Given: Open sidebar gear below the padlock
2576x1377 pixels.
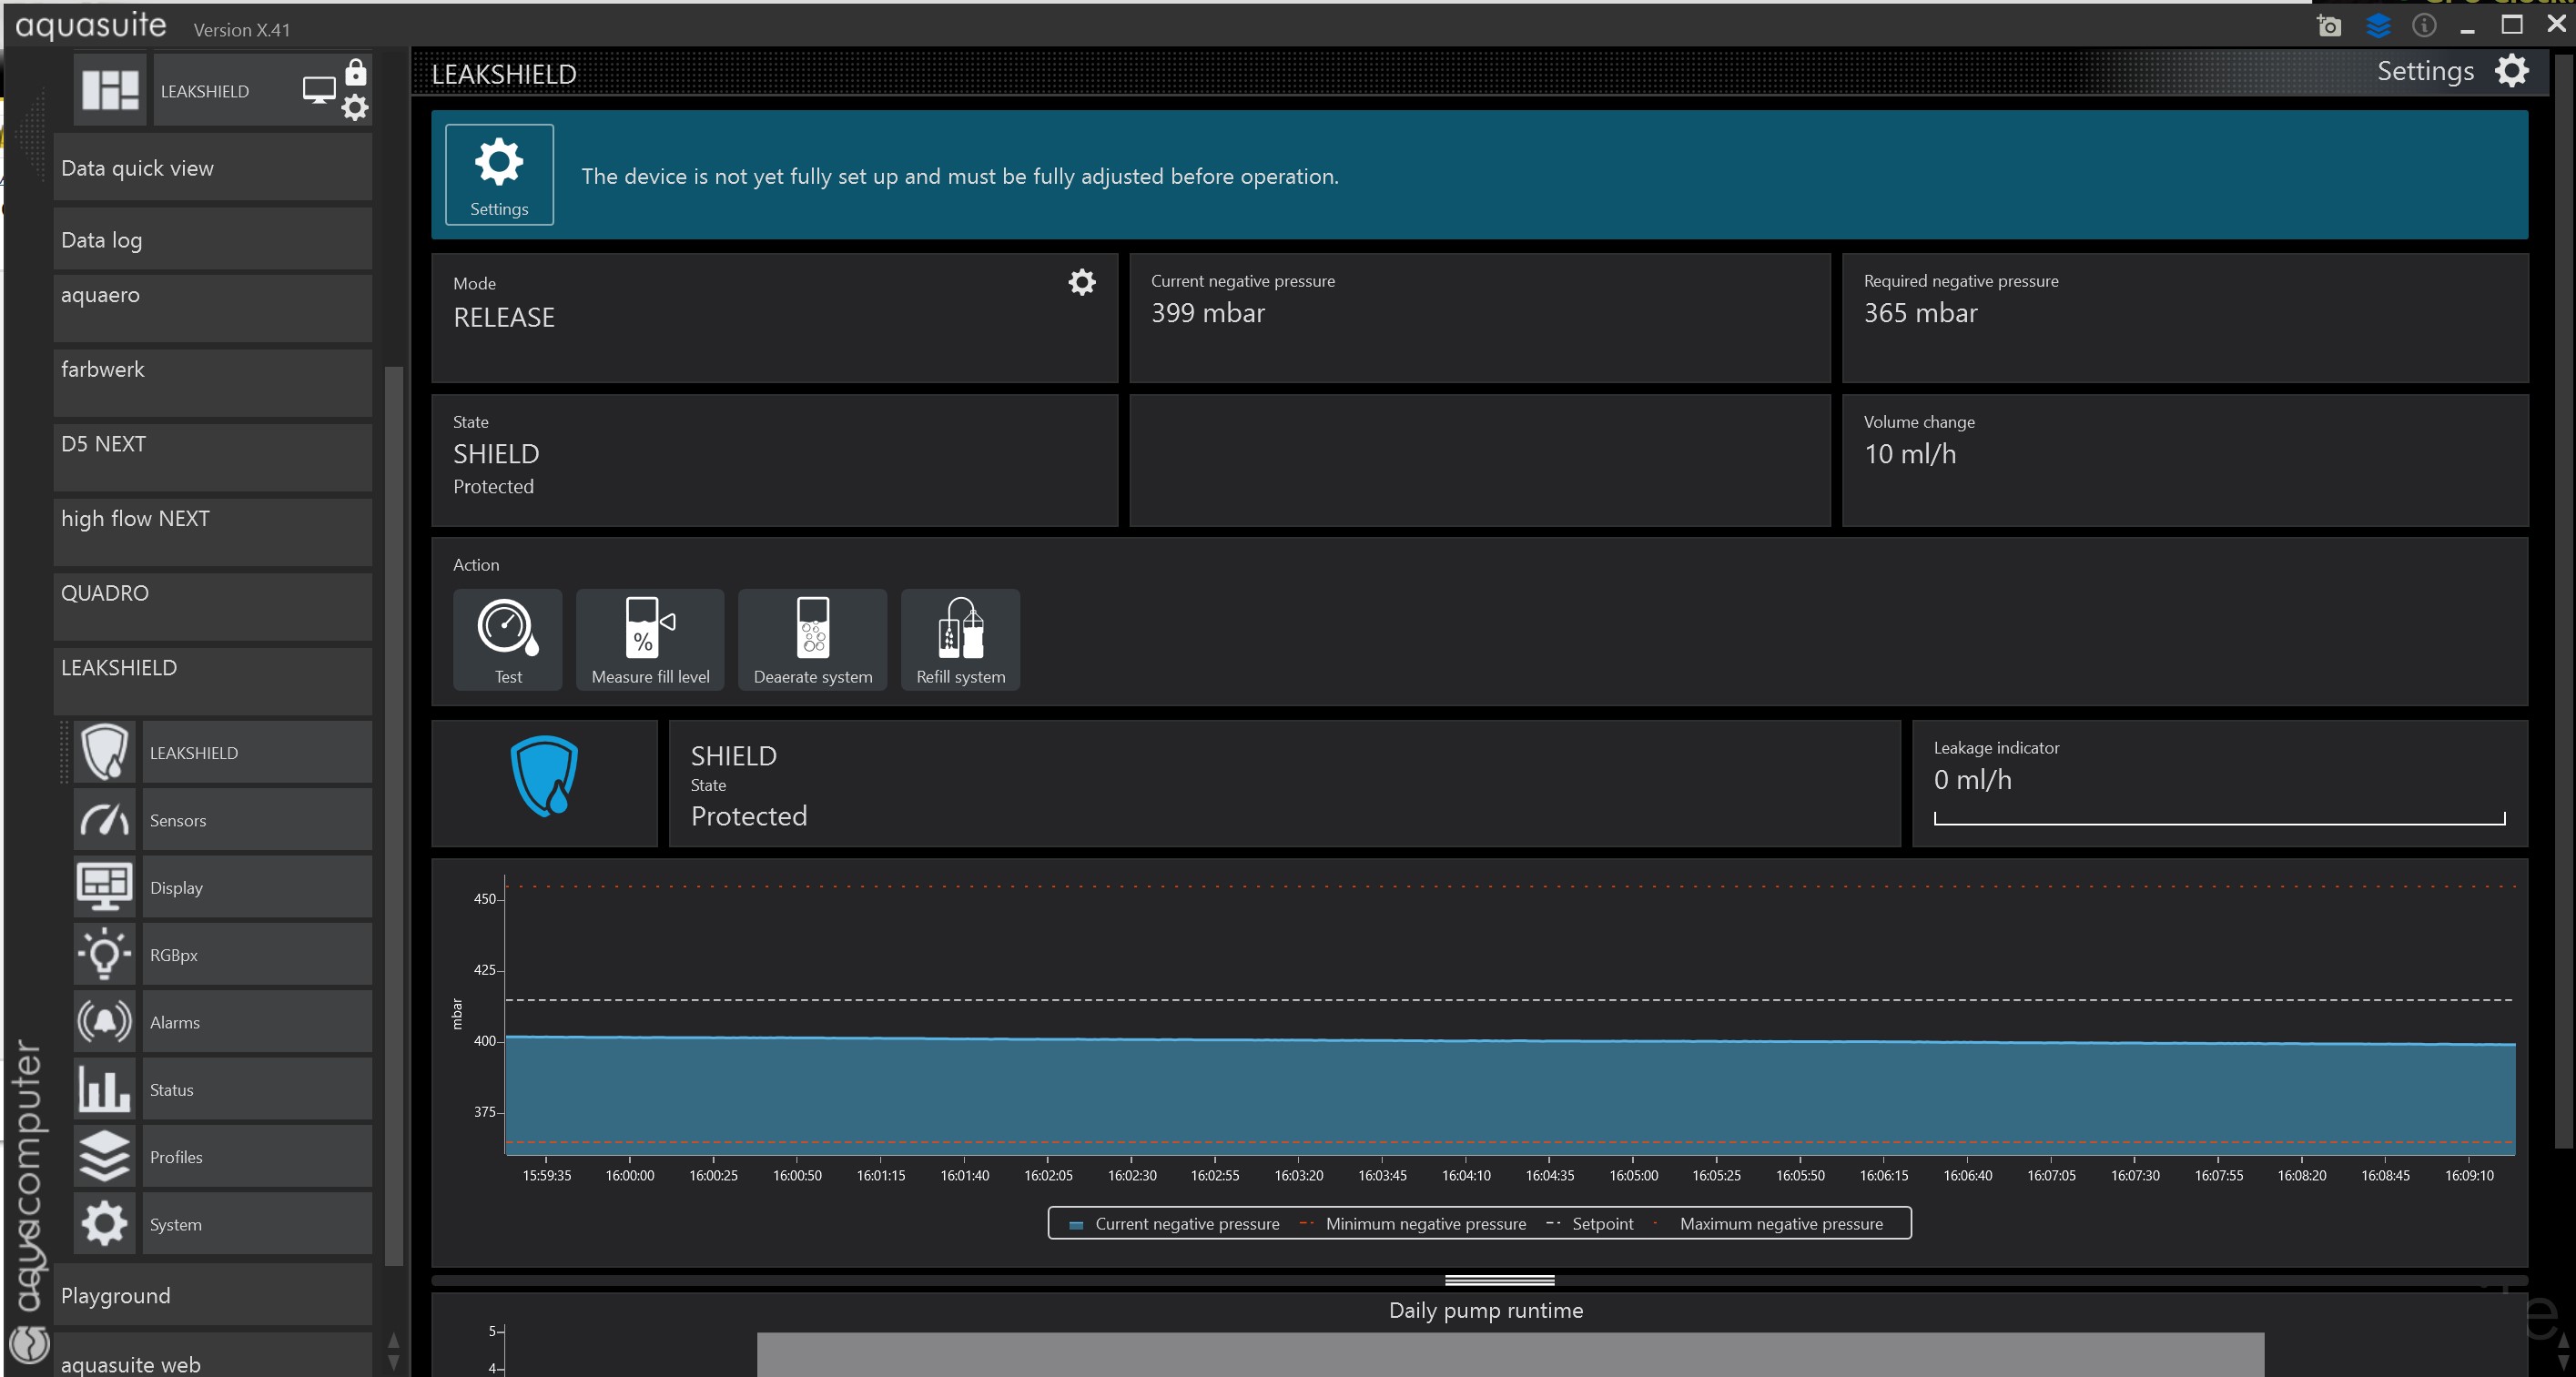Looking at the screenshot, I should tap(355, 107).
